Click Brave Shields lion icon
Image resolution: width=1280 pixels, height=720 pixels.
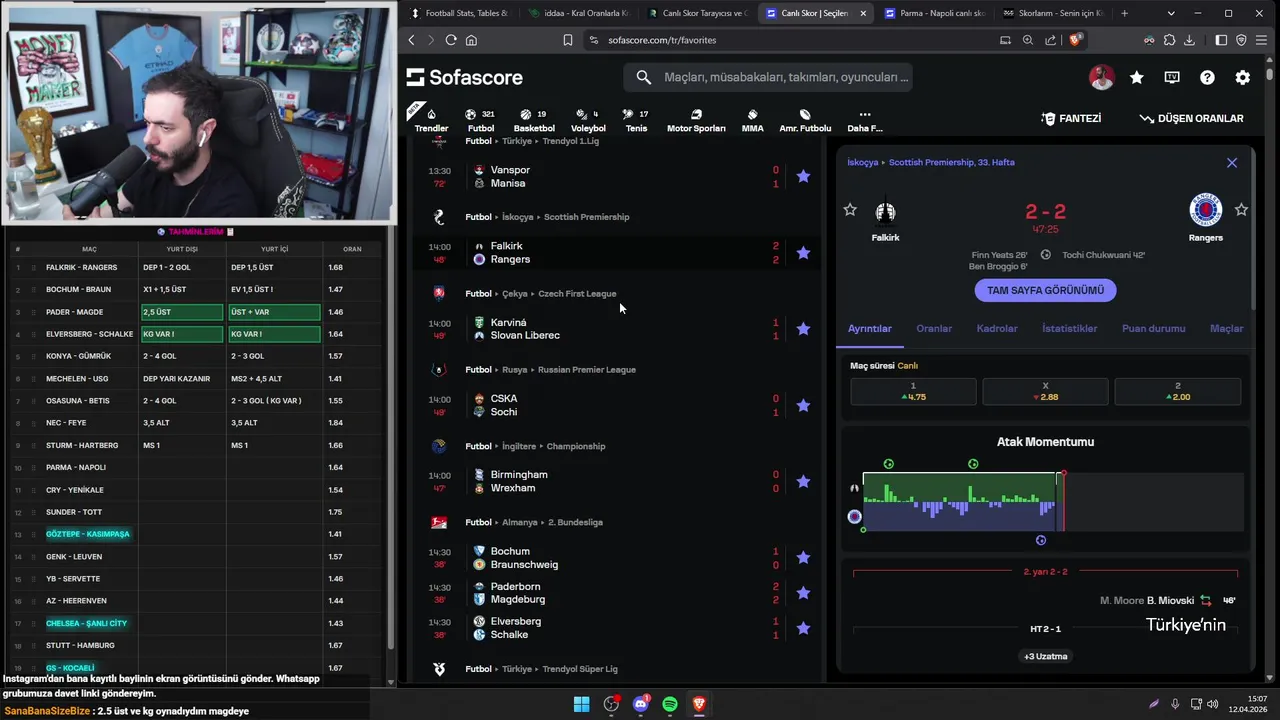[1075, 40]
